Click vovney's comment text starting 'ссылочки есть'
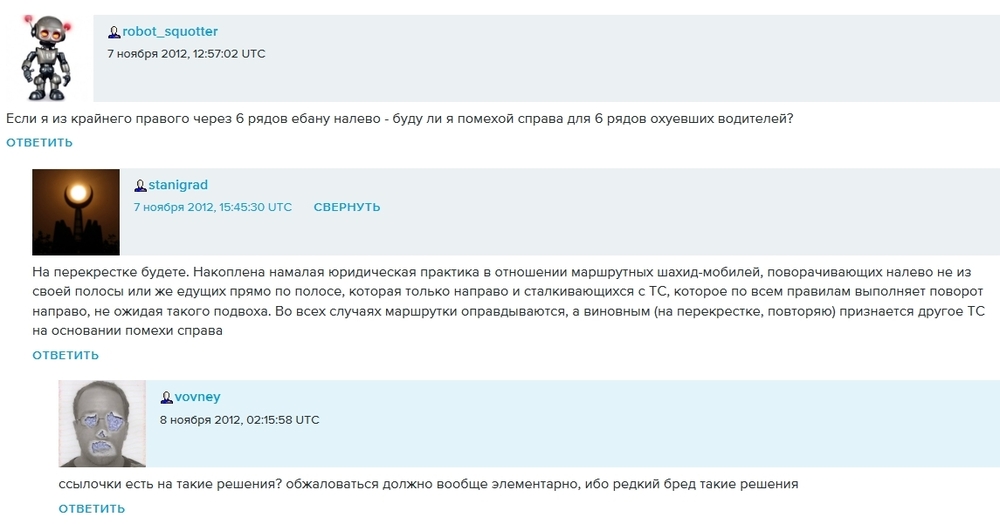The image size is (1000, 524). [x=428, y=484]
